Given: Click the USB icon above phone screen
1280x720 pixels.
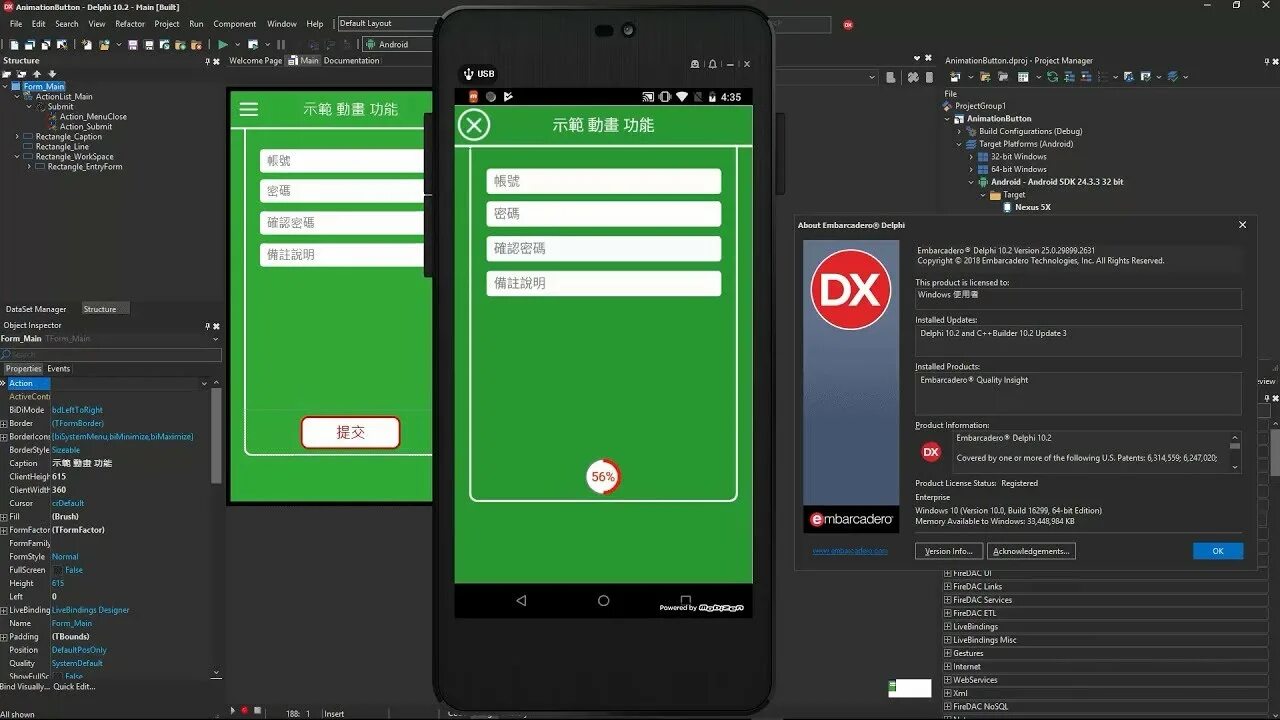Looking at the screenshot, I should (x=467, y=74).
